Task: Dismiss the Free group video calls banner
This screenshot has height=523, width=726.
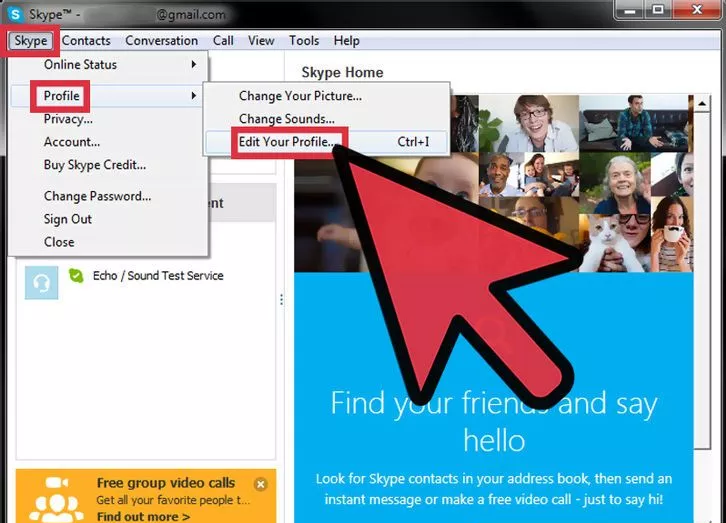Action: 261,484
